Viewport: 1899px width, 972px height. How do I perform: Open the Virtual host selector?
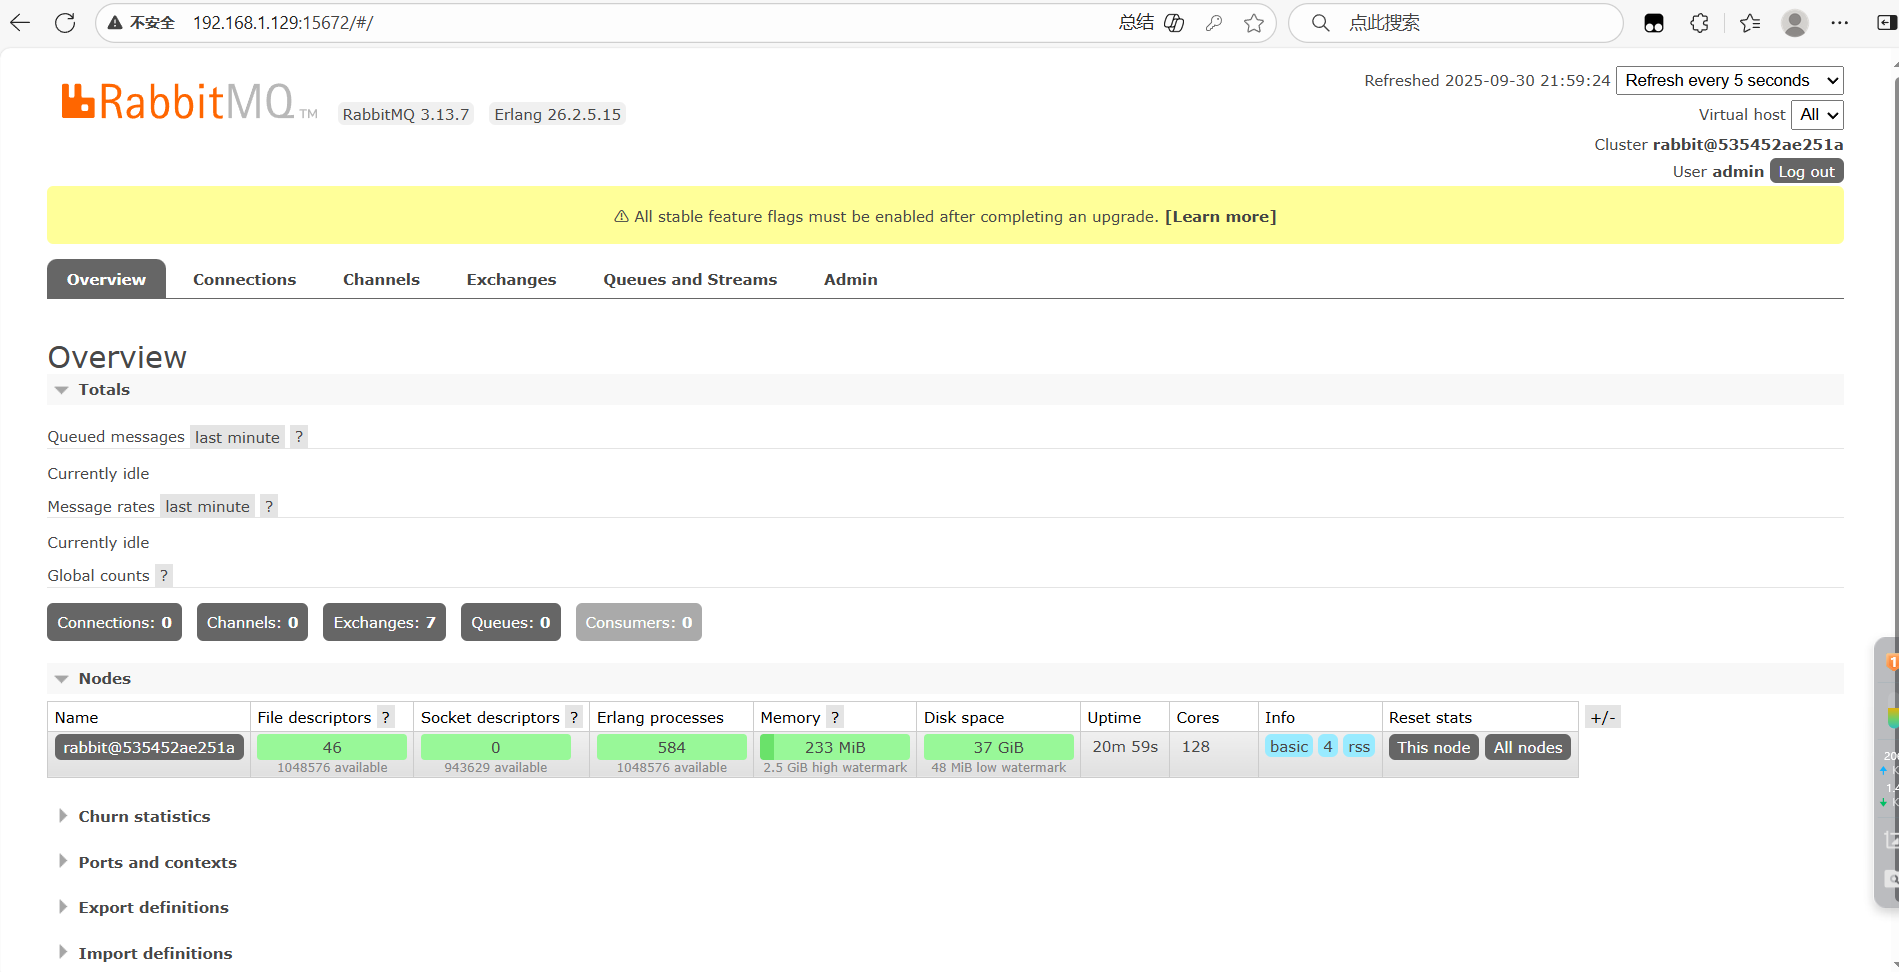click(x=1817, y=114)
